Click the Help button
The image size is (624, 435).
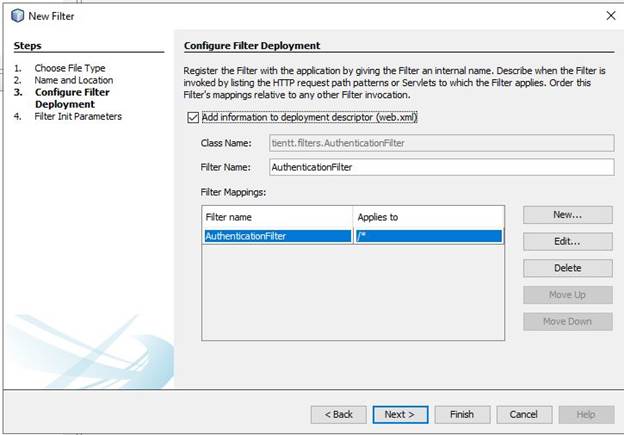586,415
